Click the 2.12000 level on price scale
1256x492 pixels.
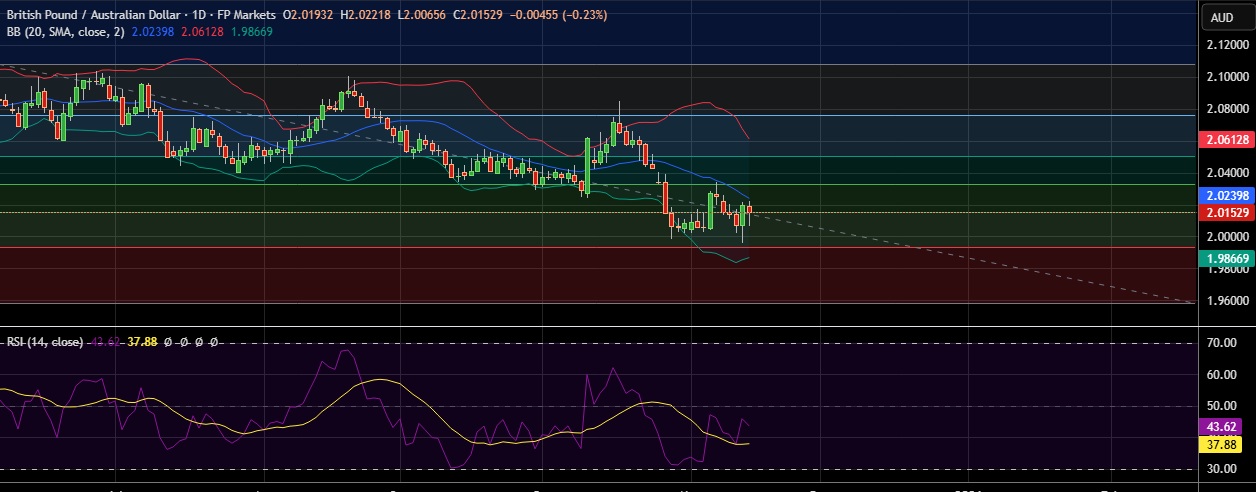tap(1225, 45)
